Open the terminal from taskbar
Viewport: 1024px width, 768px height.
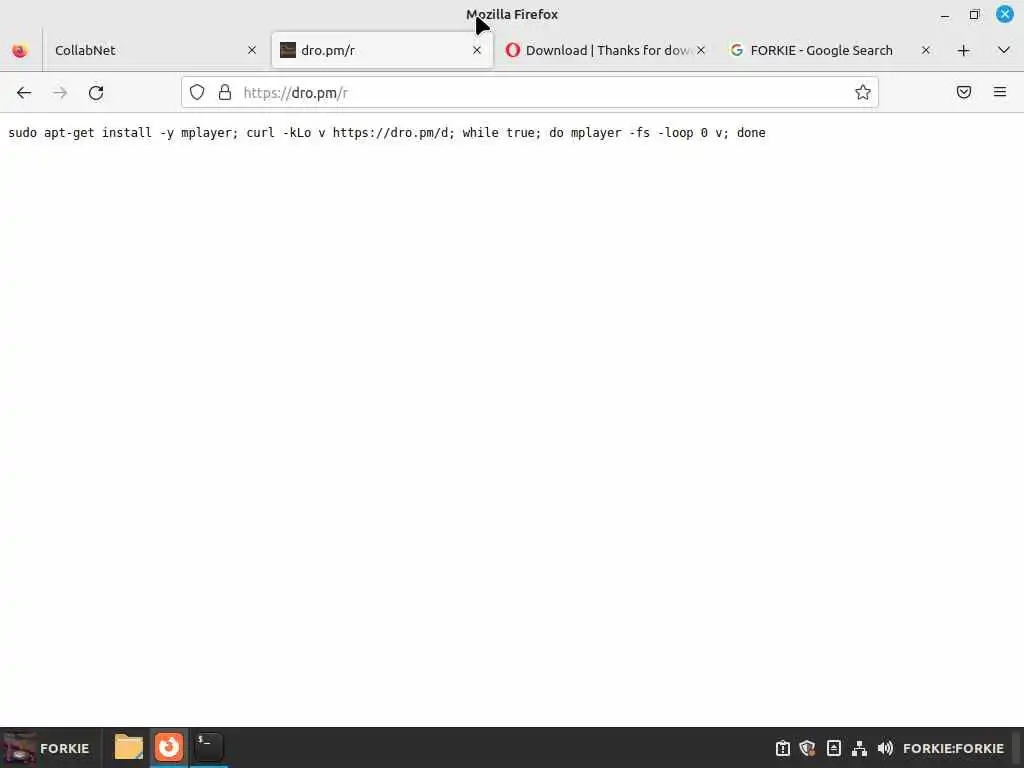coord(208,747)
